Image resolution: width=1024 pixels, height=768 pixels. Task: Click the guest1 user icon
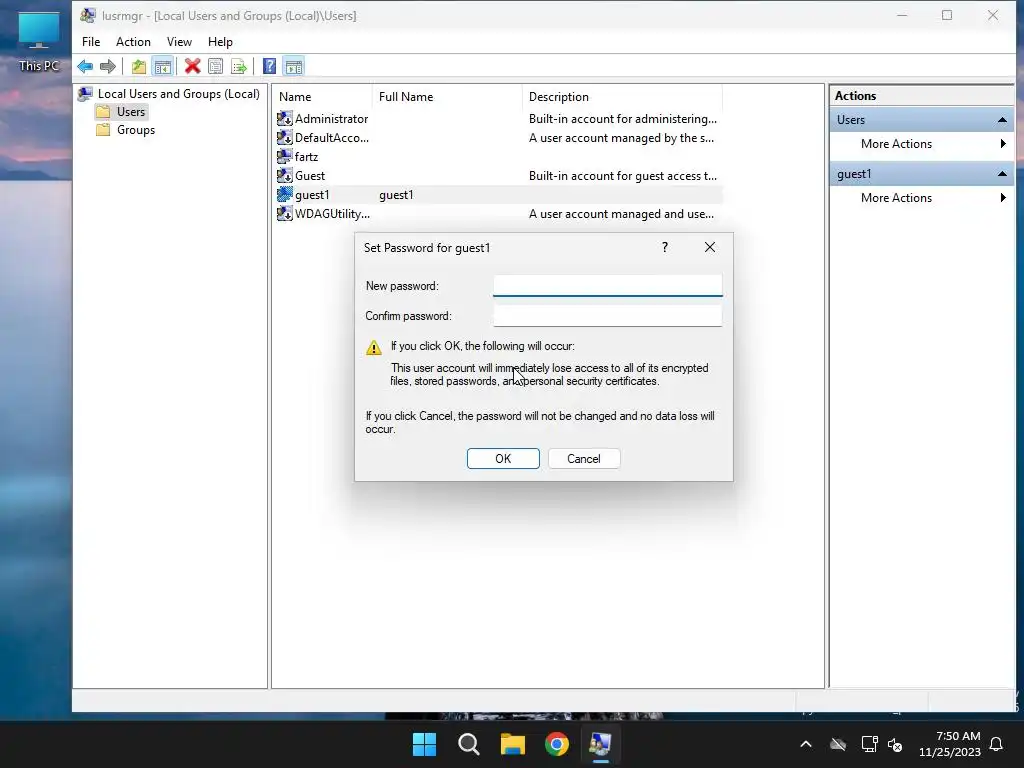pyautogui.click(x=285, y=195)
